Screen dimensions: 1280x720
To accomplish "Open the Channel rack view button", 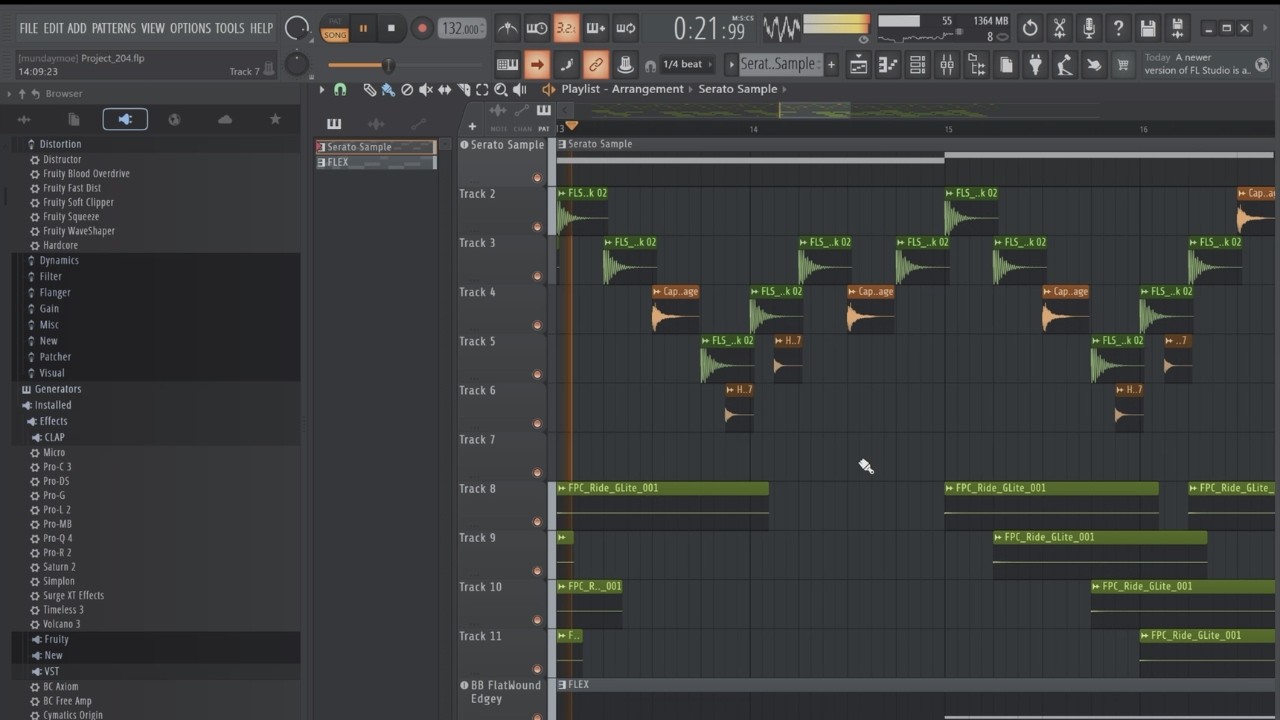I will point(918,65).
